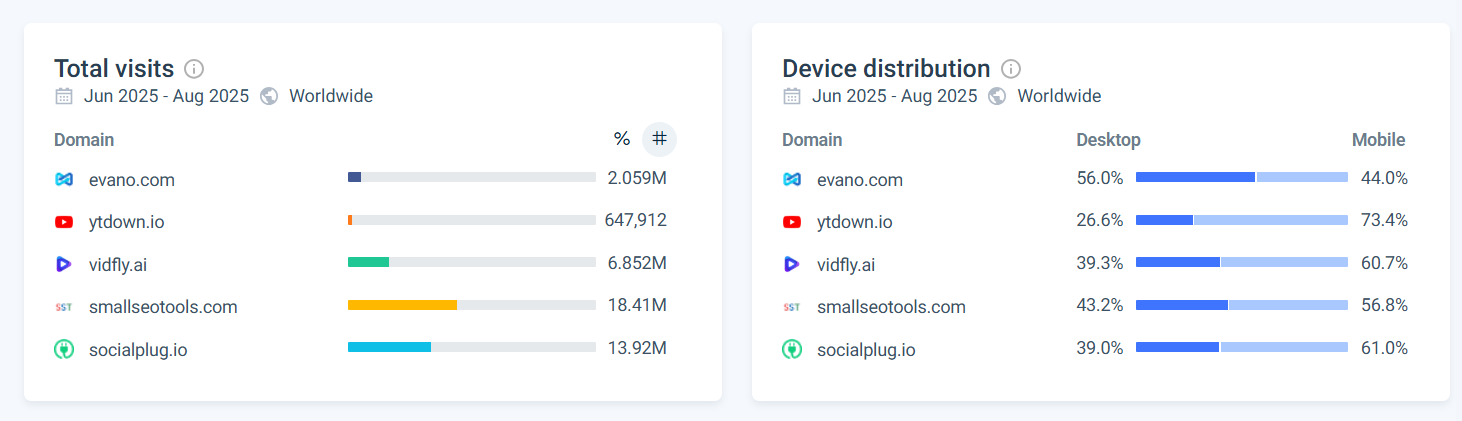Click the Jun 2025 - Aug 2025 date range in Total visits
Image resolution: width=1462 pixels, height=421 pixels.
(x=166, y=97)
